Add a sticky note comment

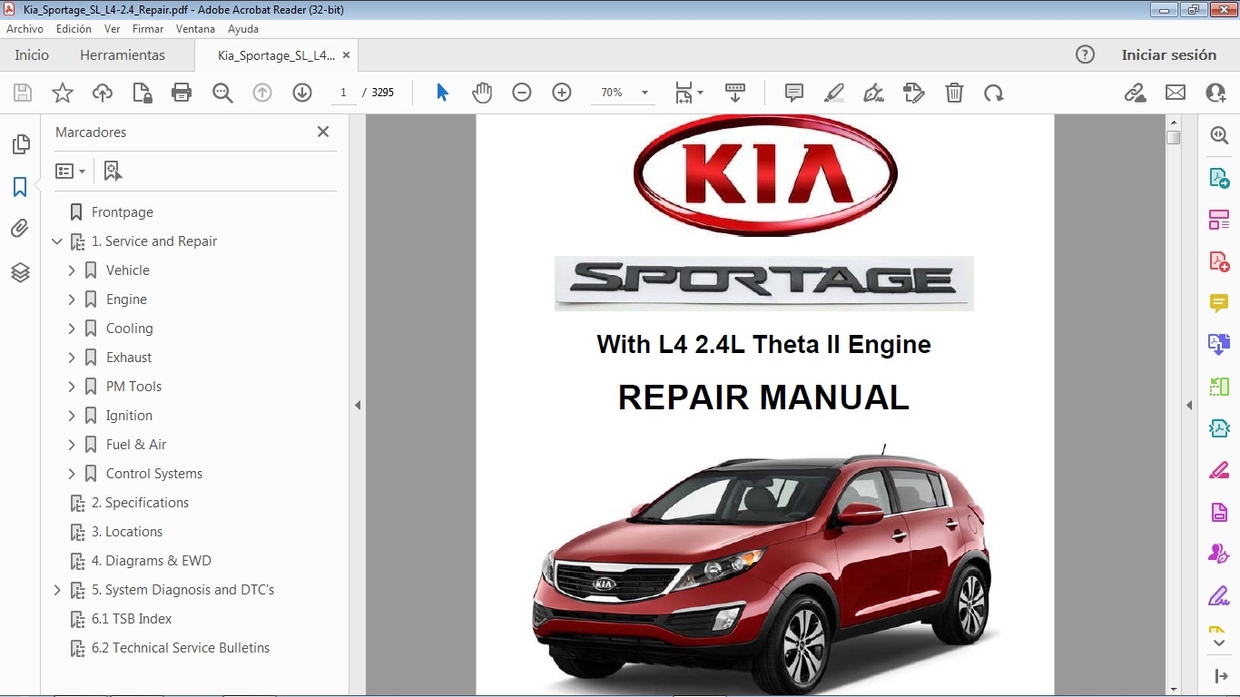793,92
